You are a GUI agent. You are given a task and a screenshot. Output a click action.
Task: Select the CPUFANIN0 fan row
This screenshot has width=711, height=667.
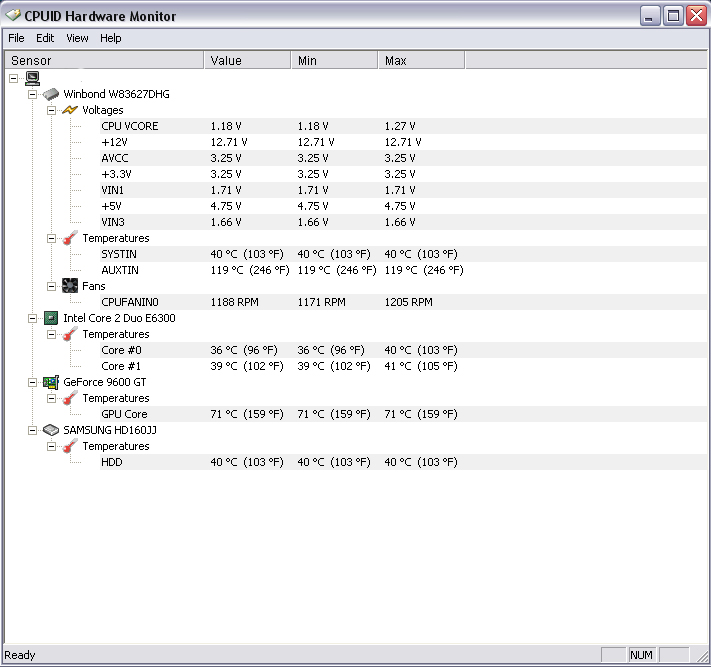click(404, 302)
